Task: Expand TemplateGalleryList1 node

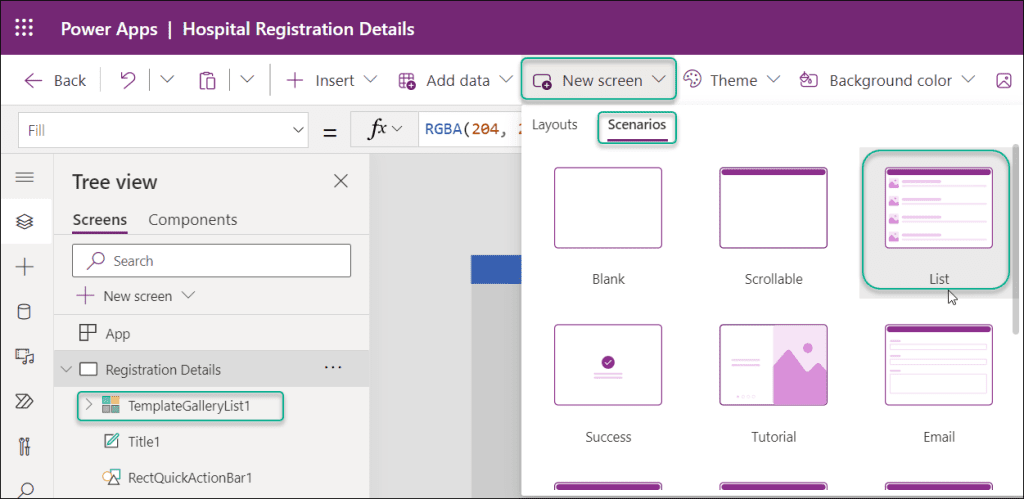Action: 89,406
